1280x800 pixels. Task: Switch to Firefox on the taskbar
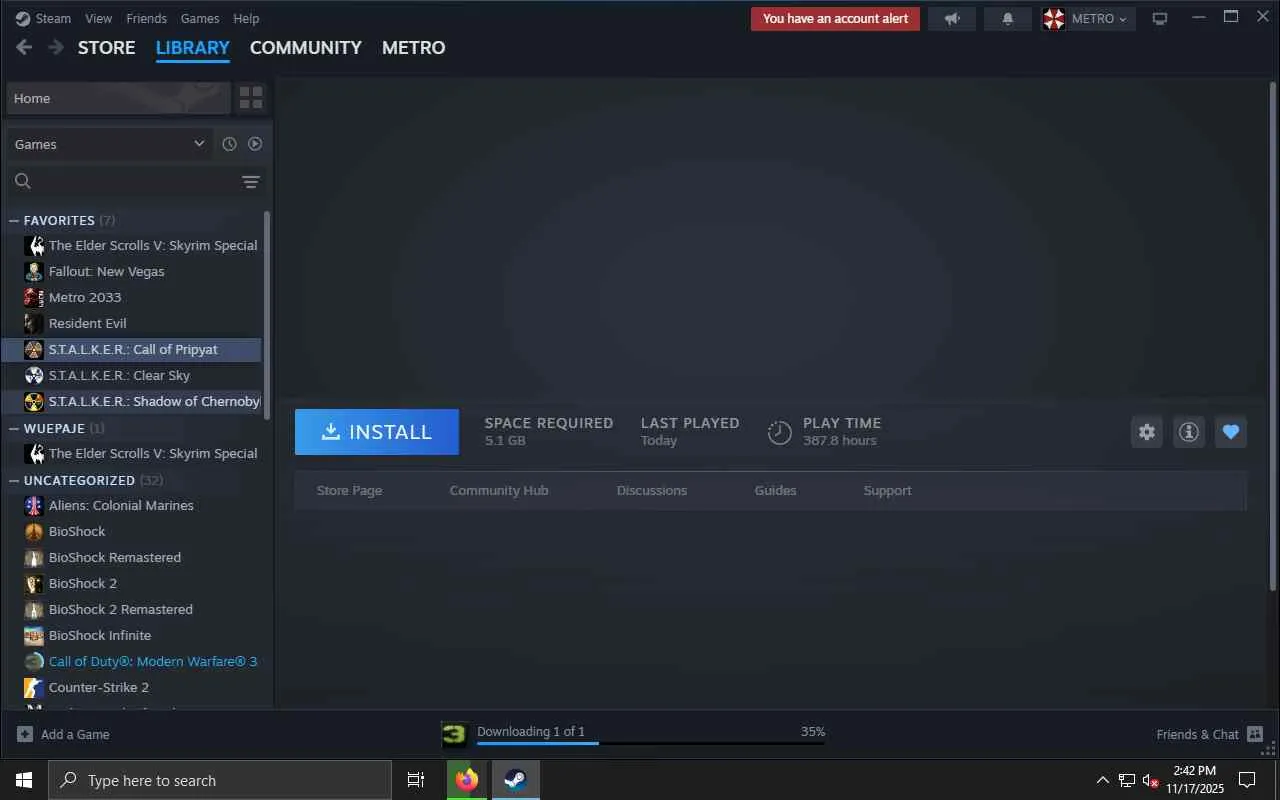point(467,780)
